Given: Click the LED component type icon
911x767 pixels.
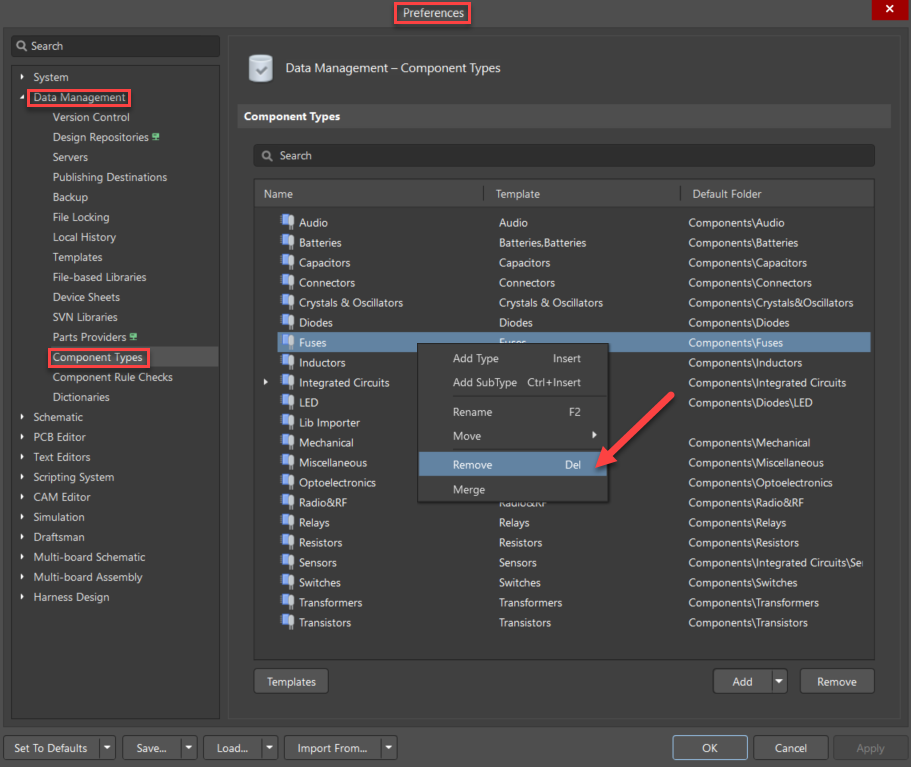Looking at the screenshot, I should (288, 402).
